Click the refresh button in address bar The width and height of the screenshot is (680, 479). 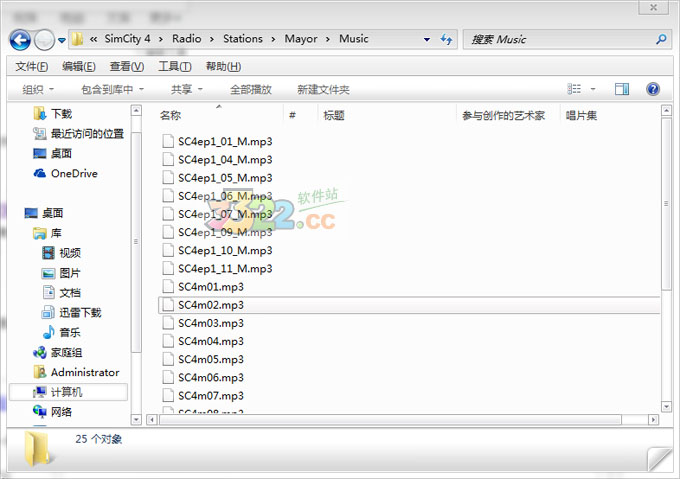pos(446,39)
